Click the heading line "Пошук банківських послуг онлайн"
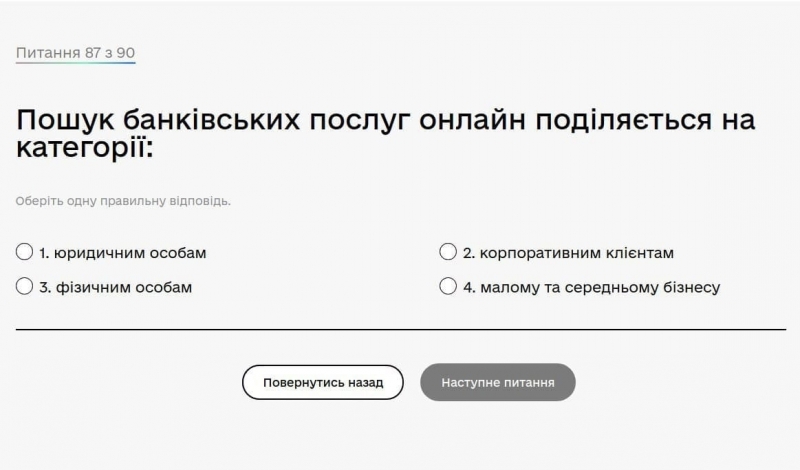 coord(385,121)
